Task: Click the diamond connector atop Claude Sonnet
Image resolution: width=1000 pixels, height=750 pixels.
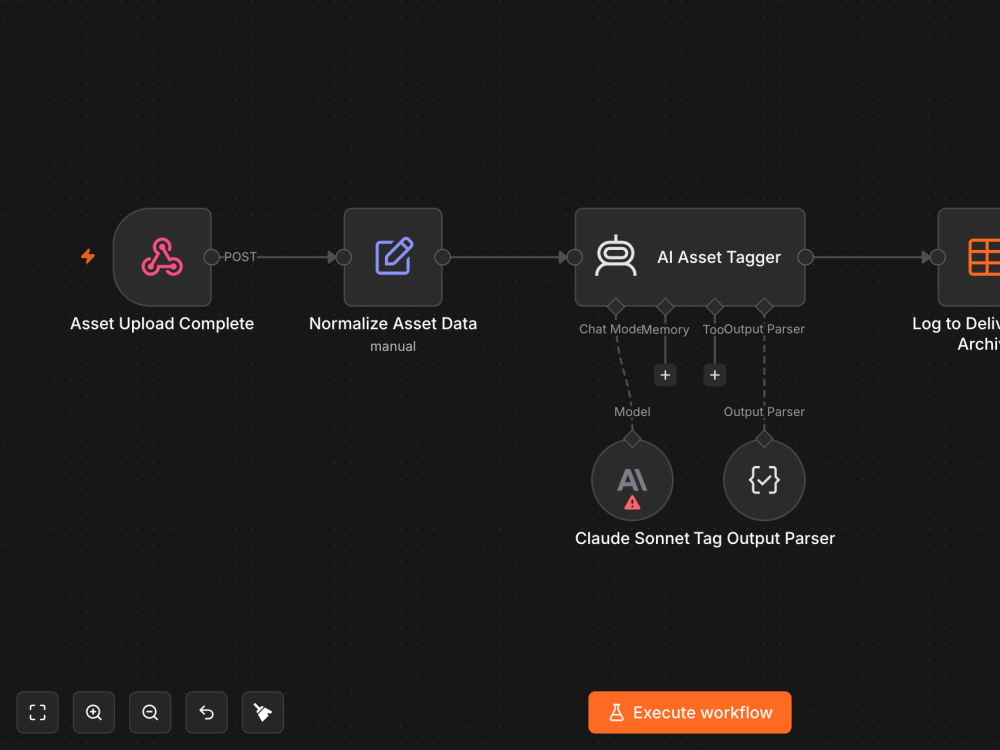Action: pos(632,439)
